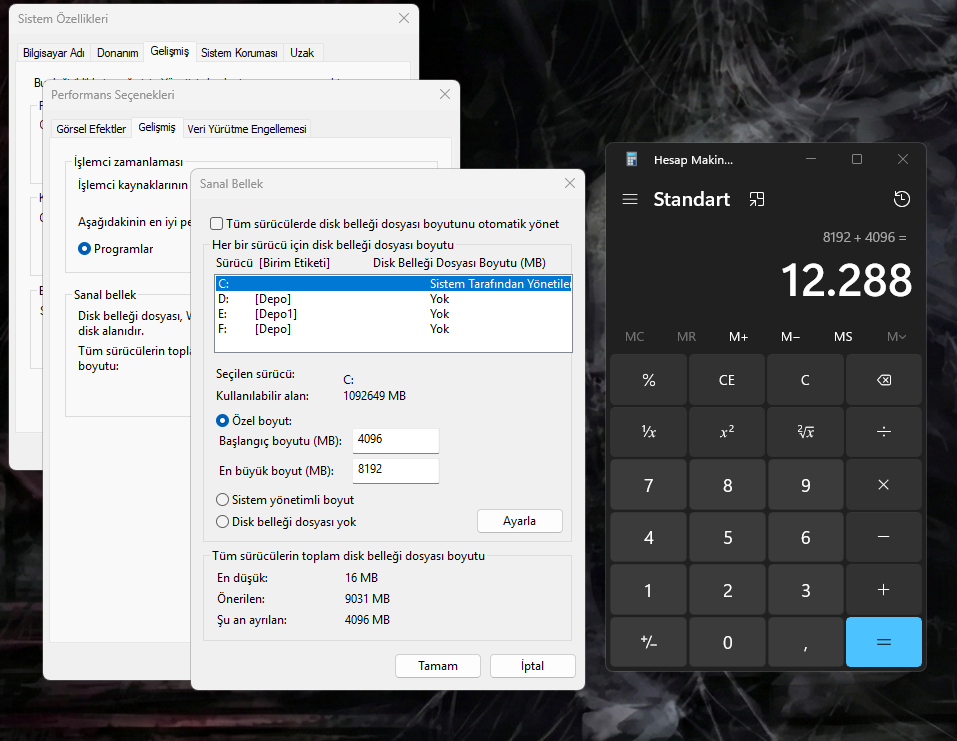Click the number 2 key
The image size is (957, 741).
(x=727, y=590)
